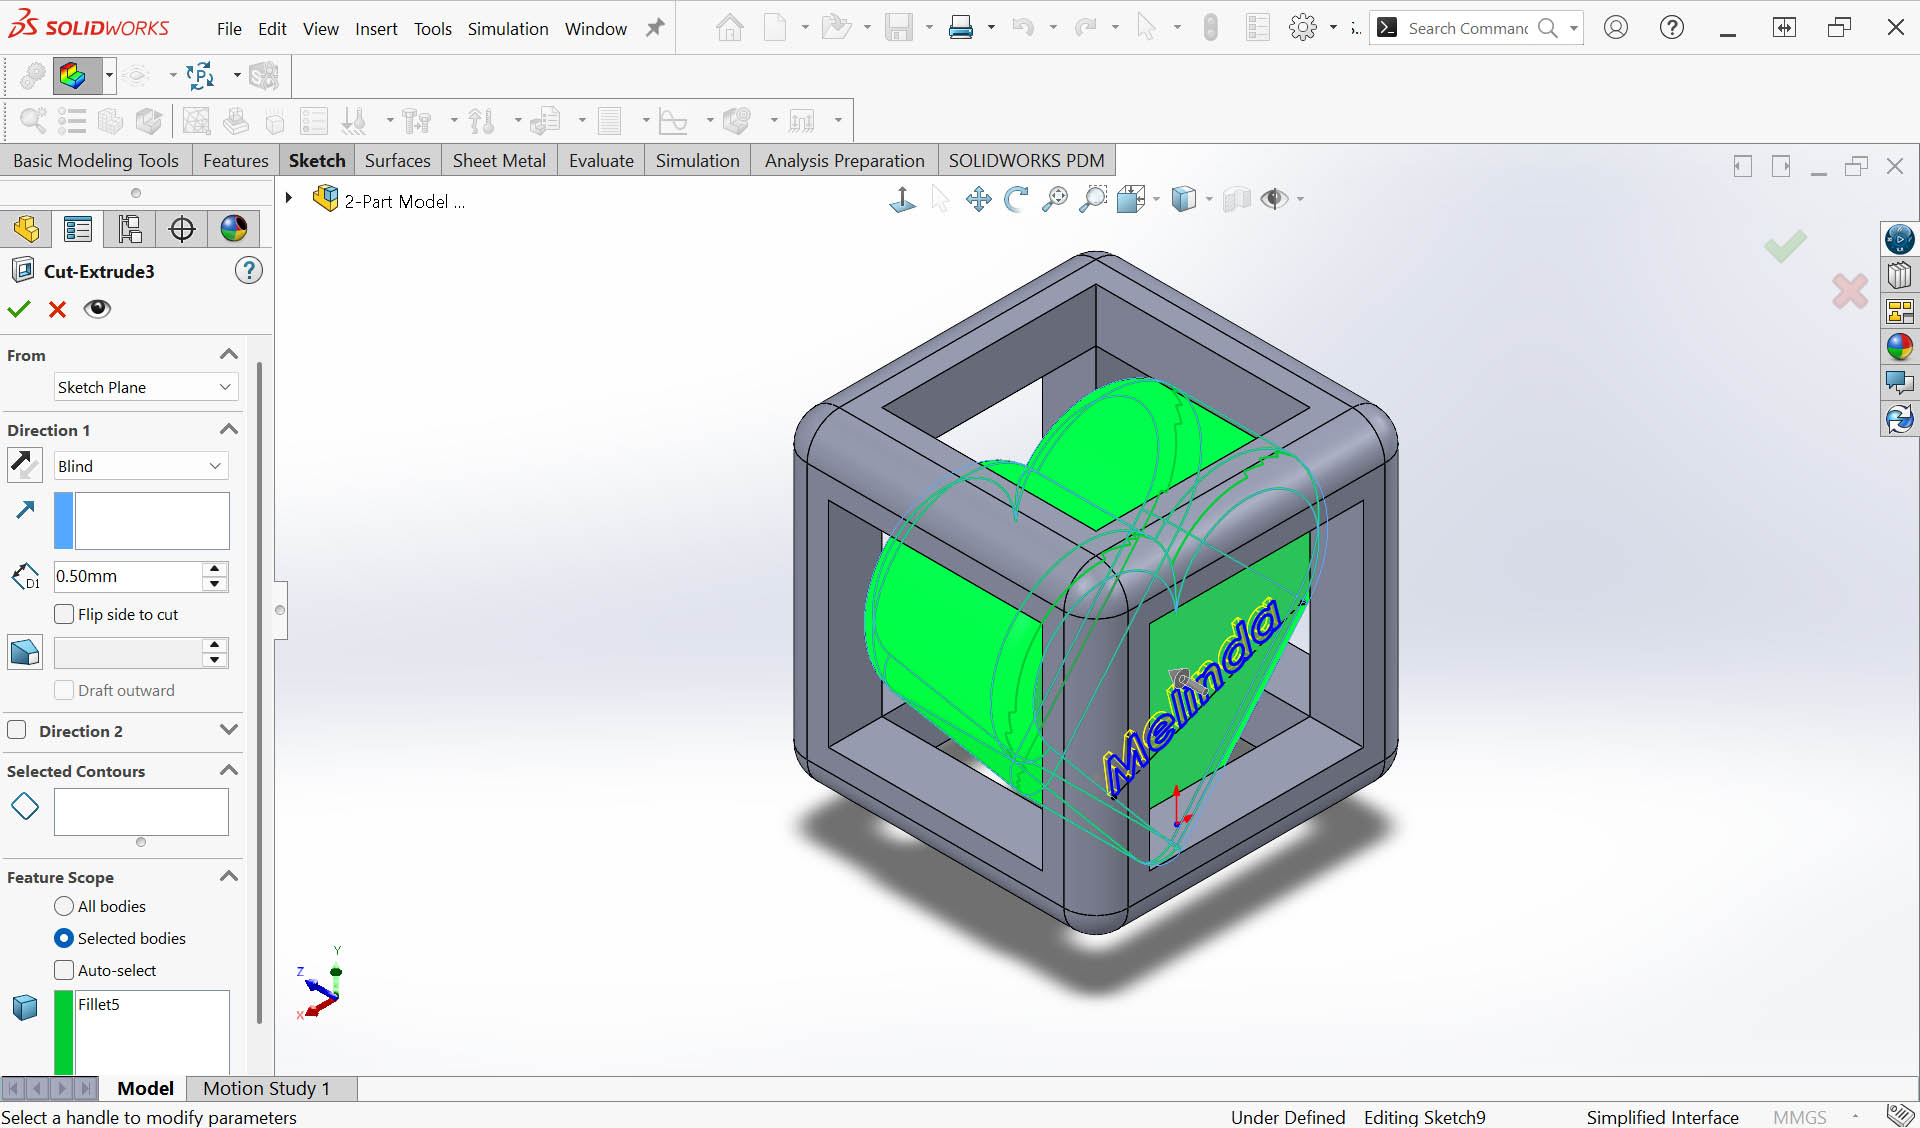The height and width of the screenshot is (1128, 1920).
Task: Click the Rotate view tool icon
Action: pos(1016,199)
